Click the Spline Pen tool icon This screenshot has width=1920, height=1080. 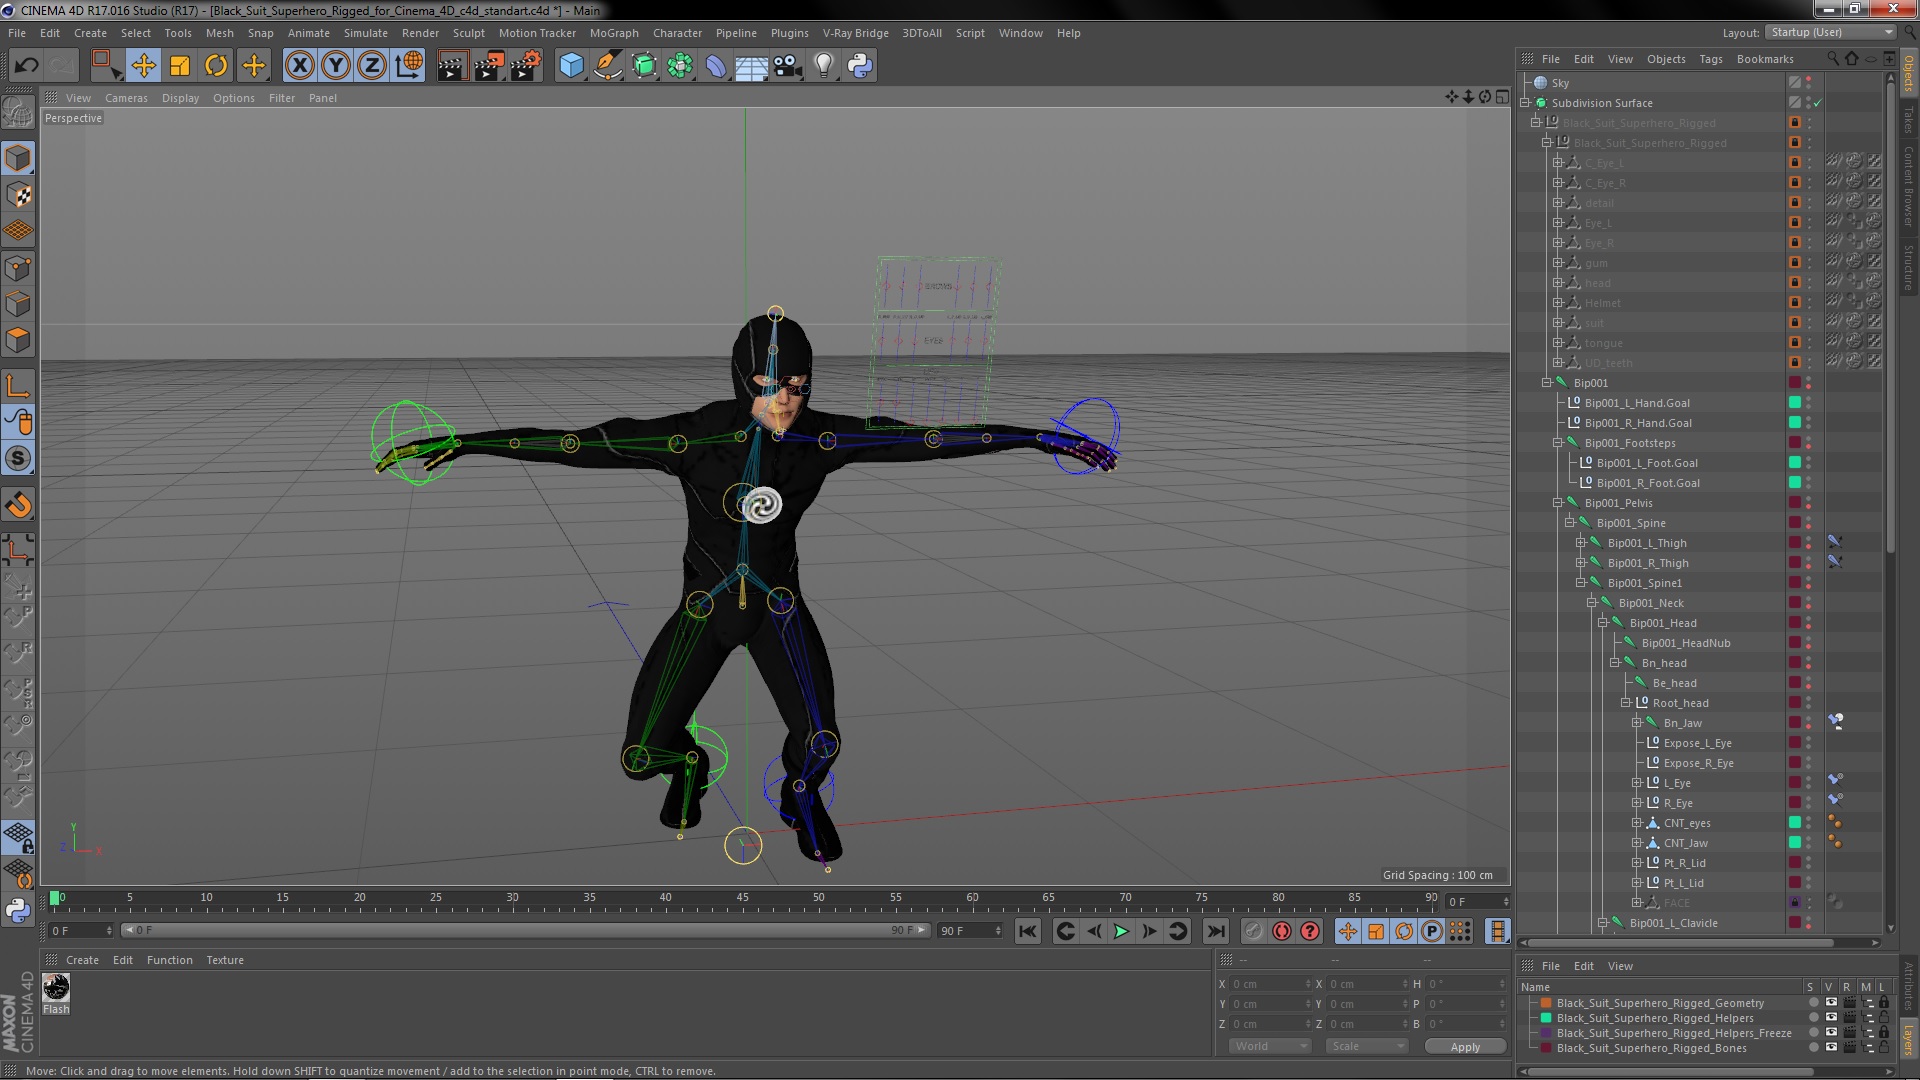pos(607,66)
